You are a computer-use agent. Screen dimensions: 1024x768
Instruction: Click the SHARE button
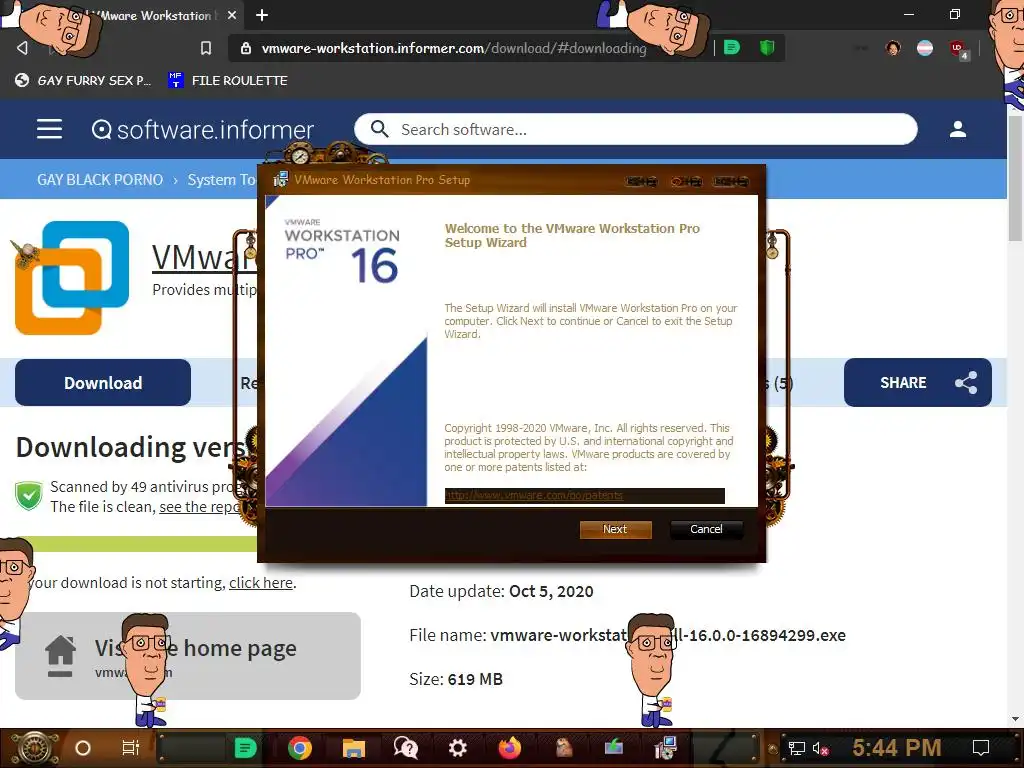pyautogui.click(x=918, y=383)
